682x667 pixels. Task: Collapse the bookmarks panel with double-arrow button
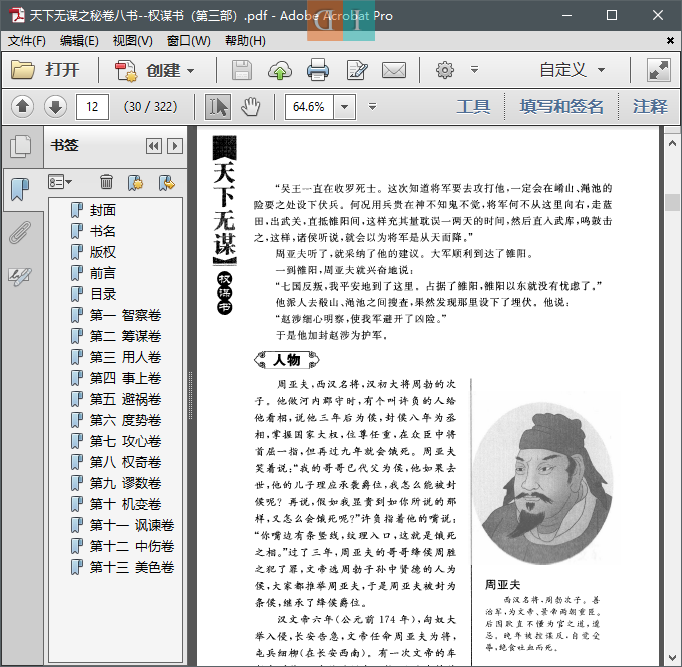154,146
